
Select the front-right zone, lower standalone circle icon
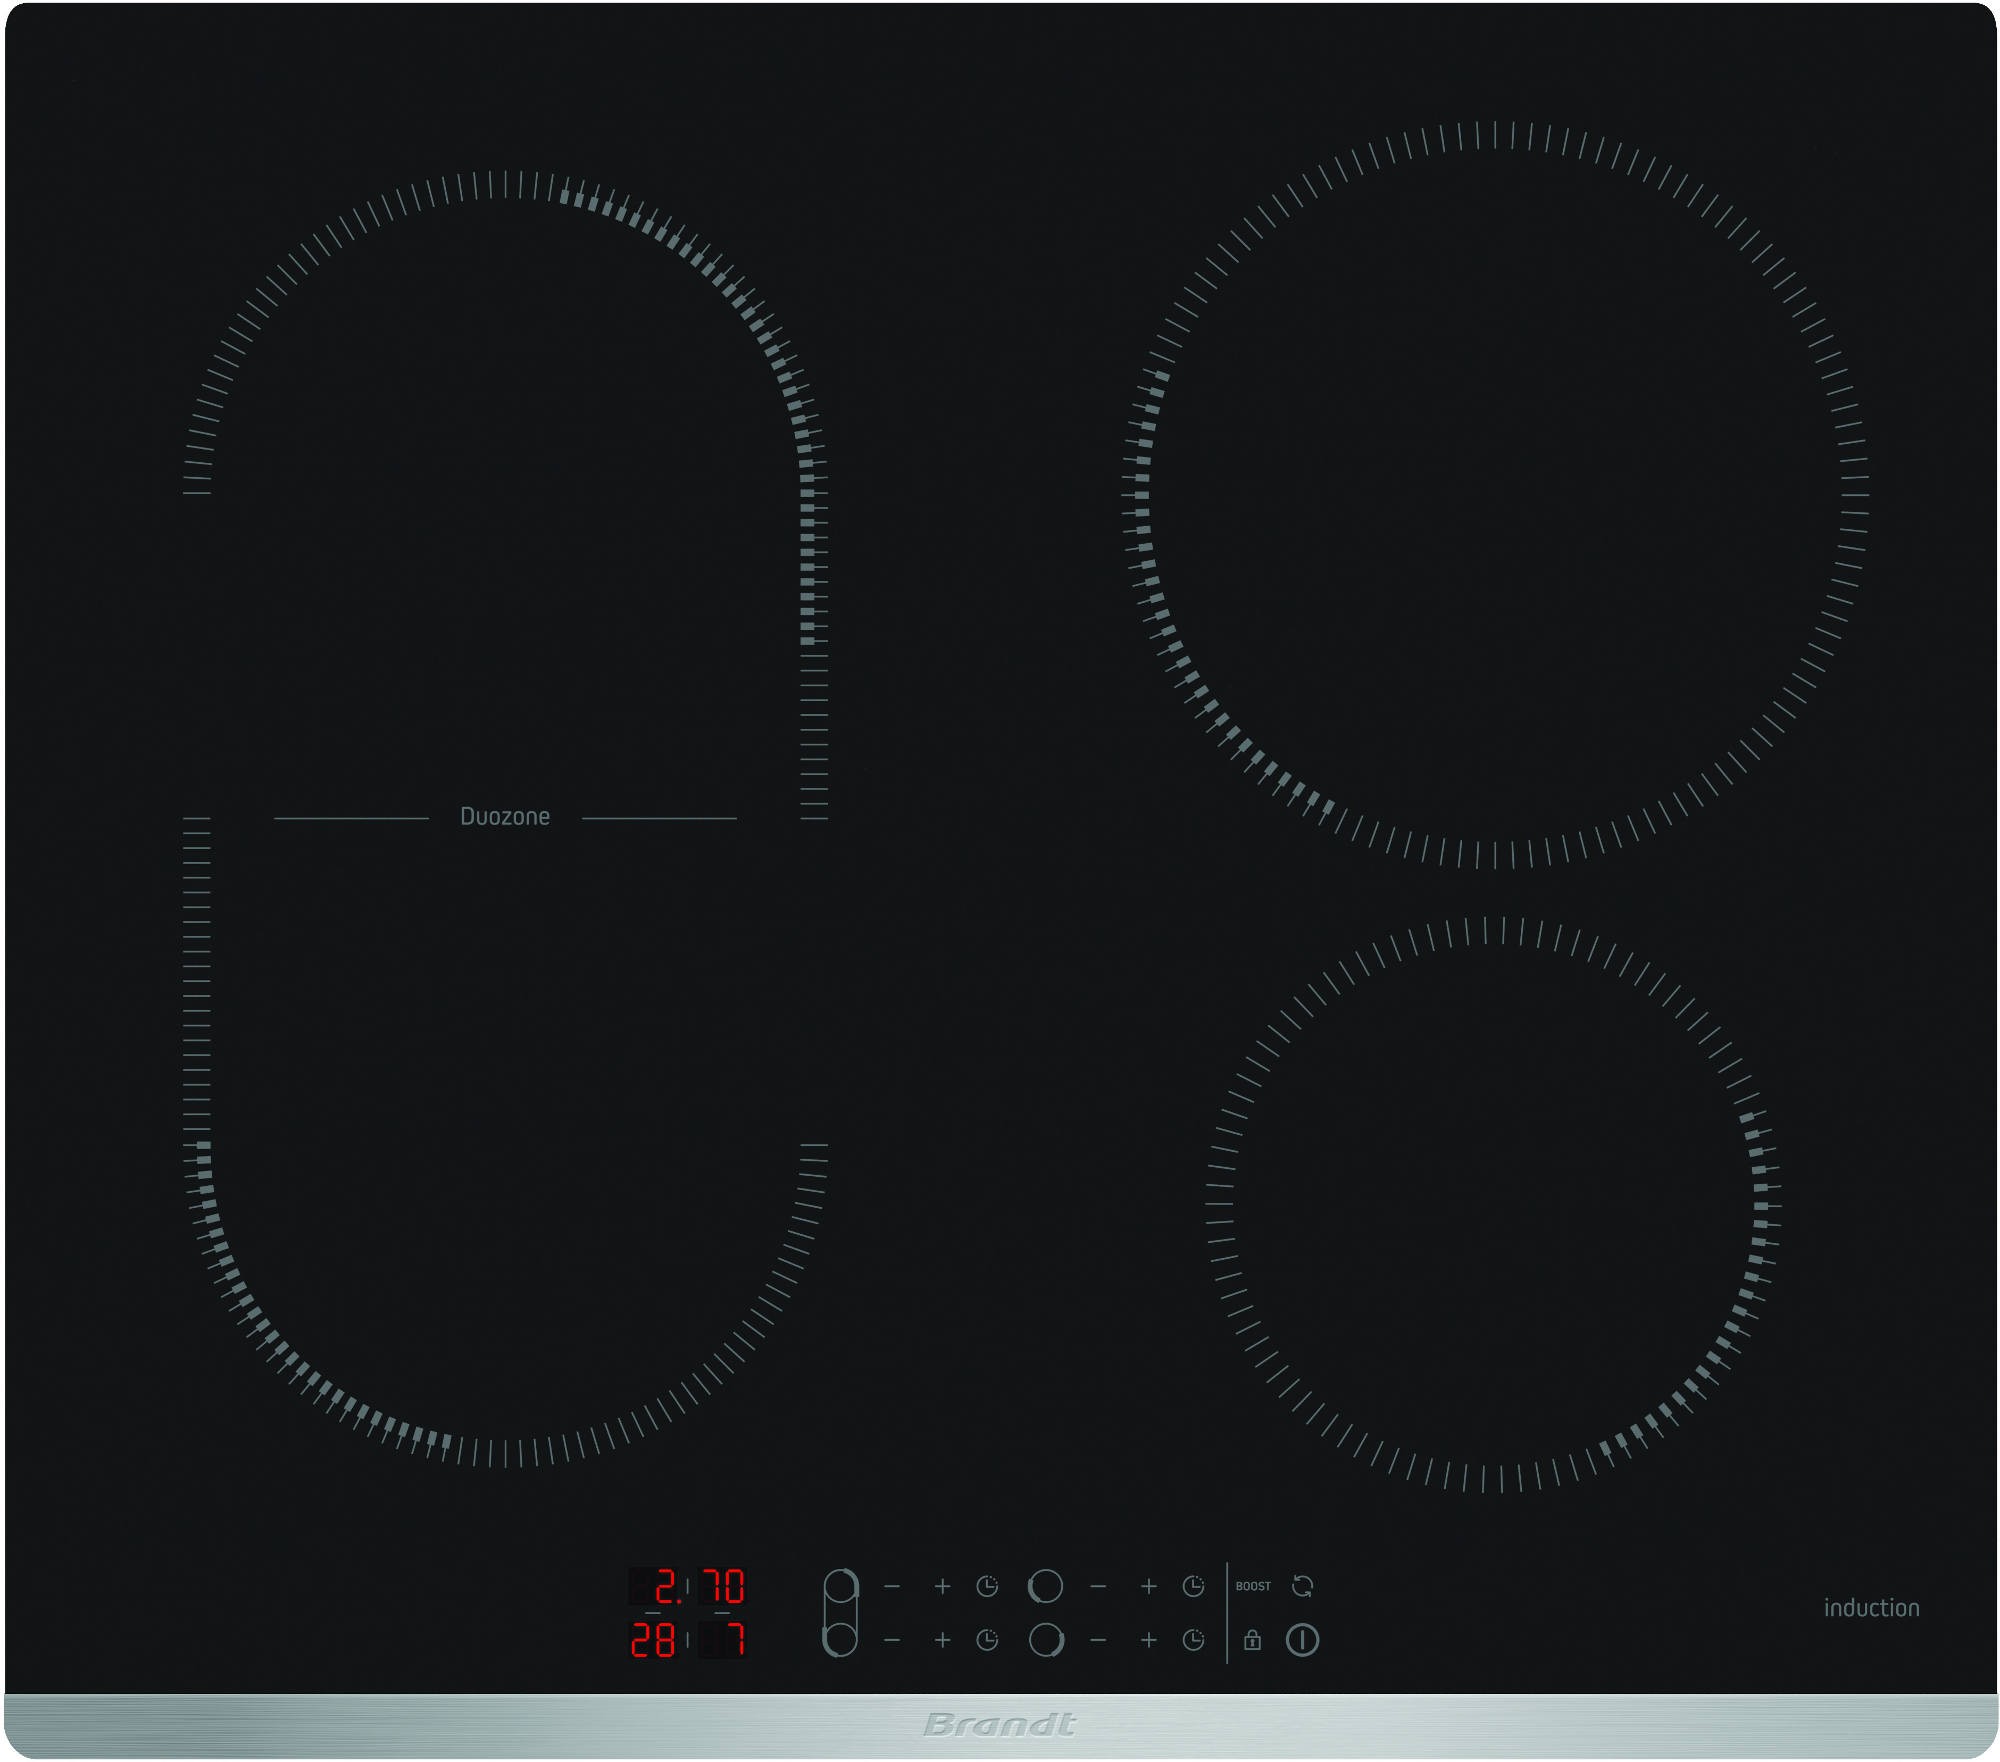pos(1046,1640)
